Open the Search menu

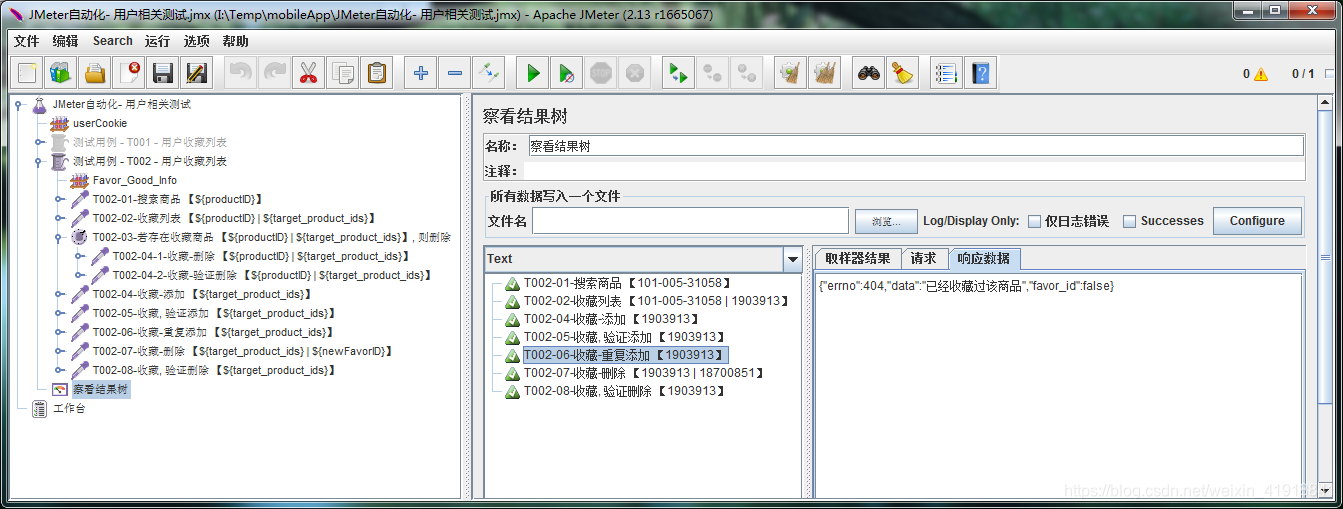pos(113,41)
